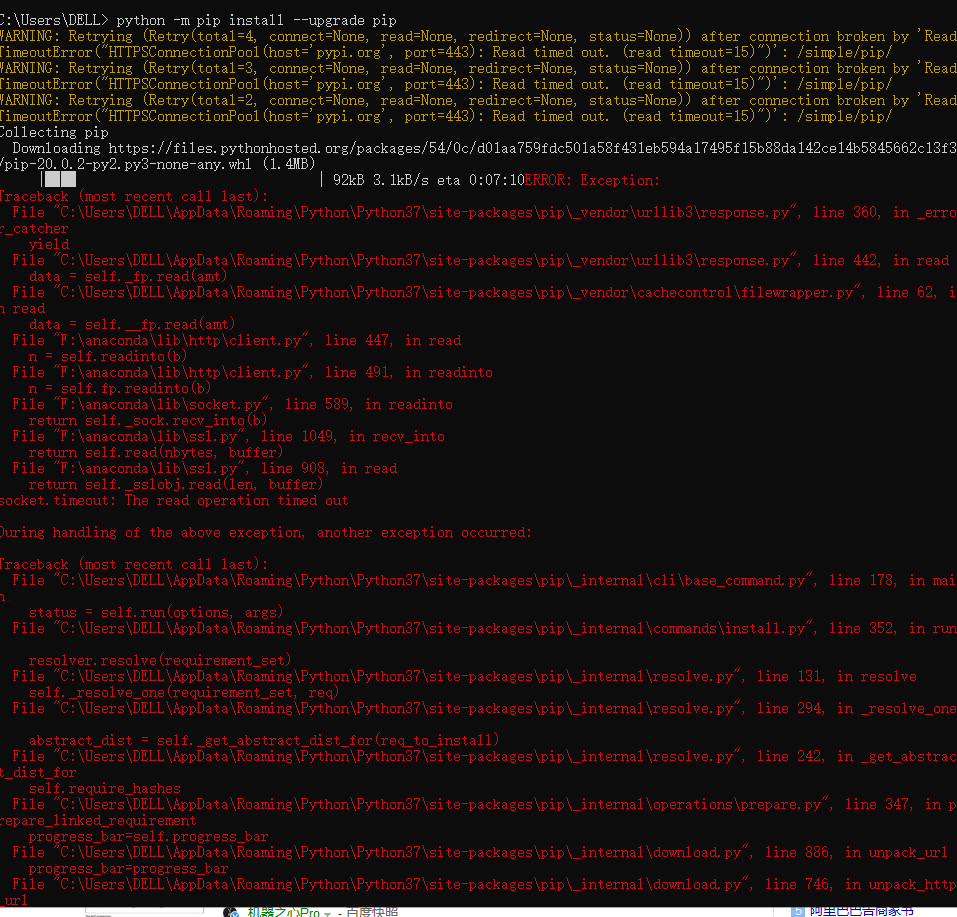Click the base_command.py line 178 reference

click(x=450, y=579)
